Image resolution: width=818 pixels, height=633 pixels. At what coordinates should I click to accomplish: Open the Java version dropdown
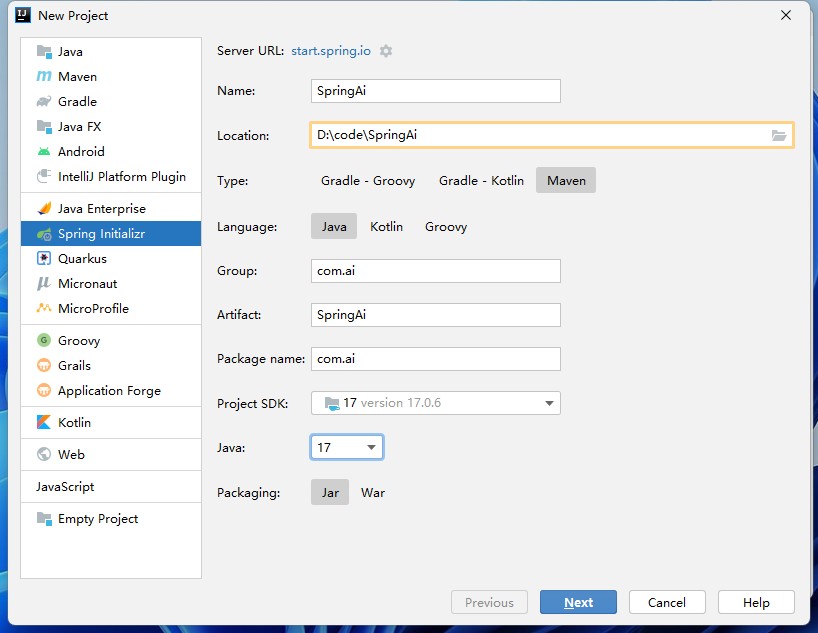coord(347,447)
